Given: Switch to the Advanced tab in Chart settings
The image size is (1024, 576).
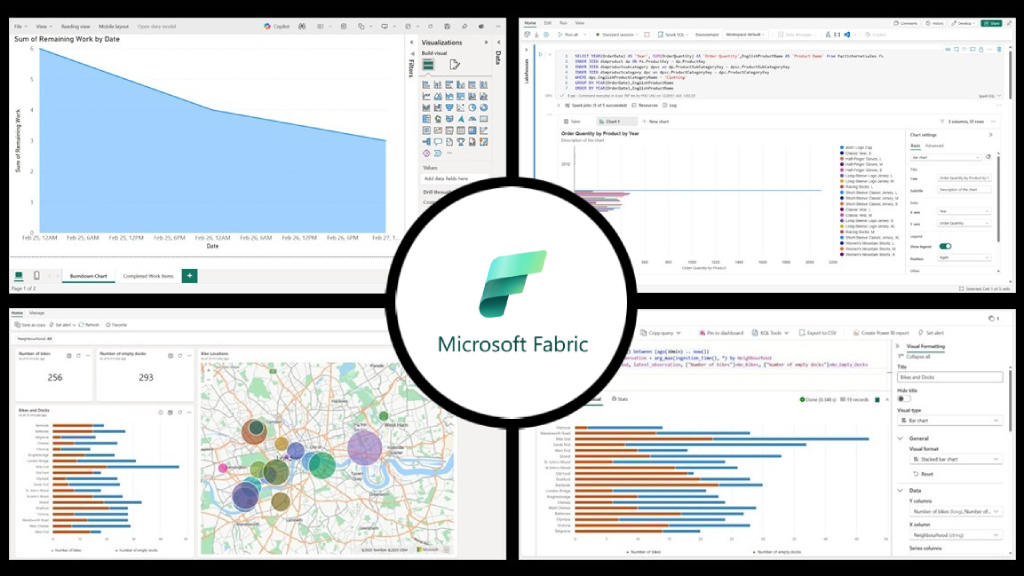Looking at the screenshot, I should tap(935, 146).
